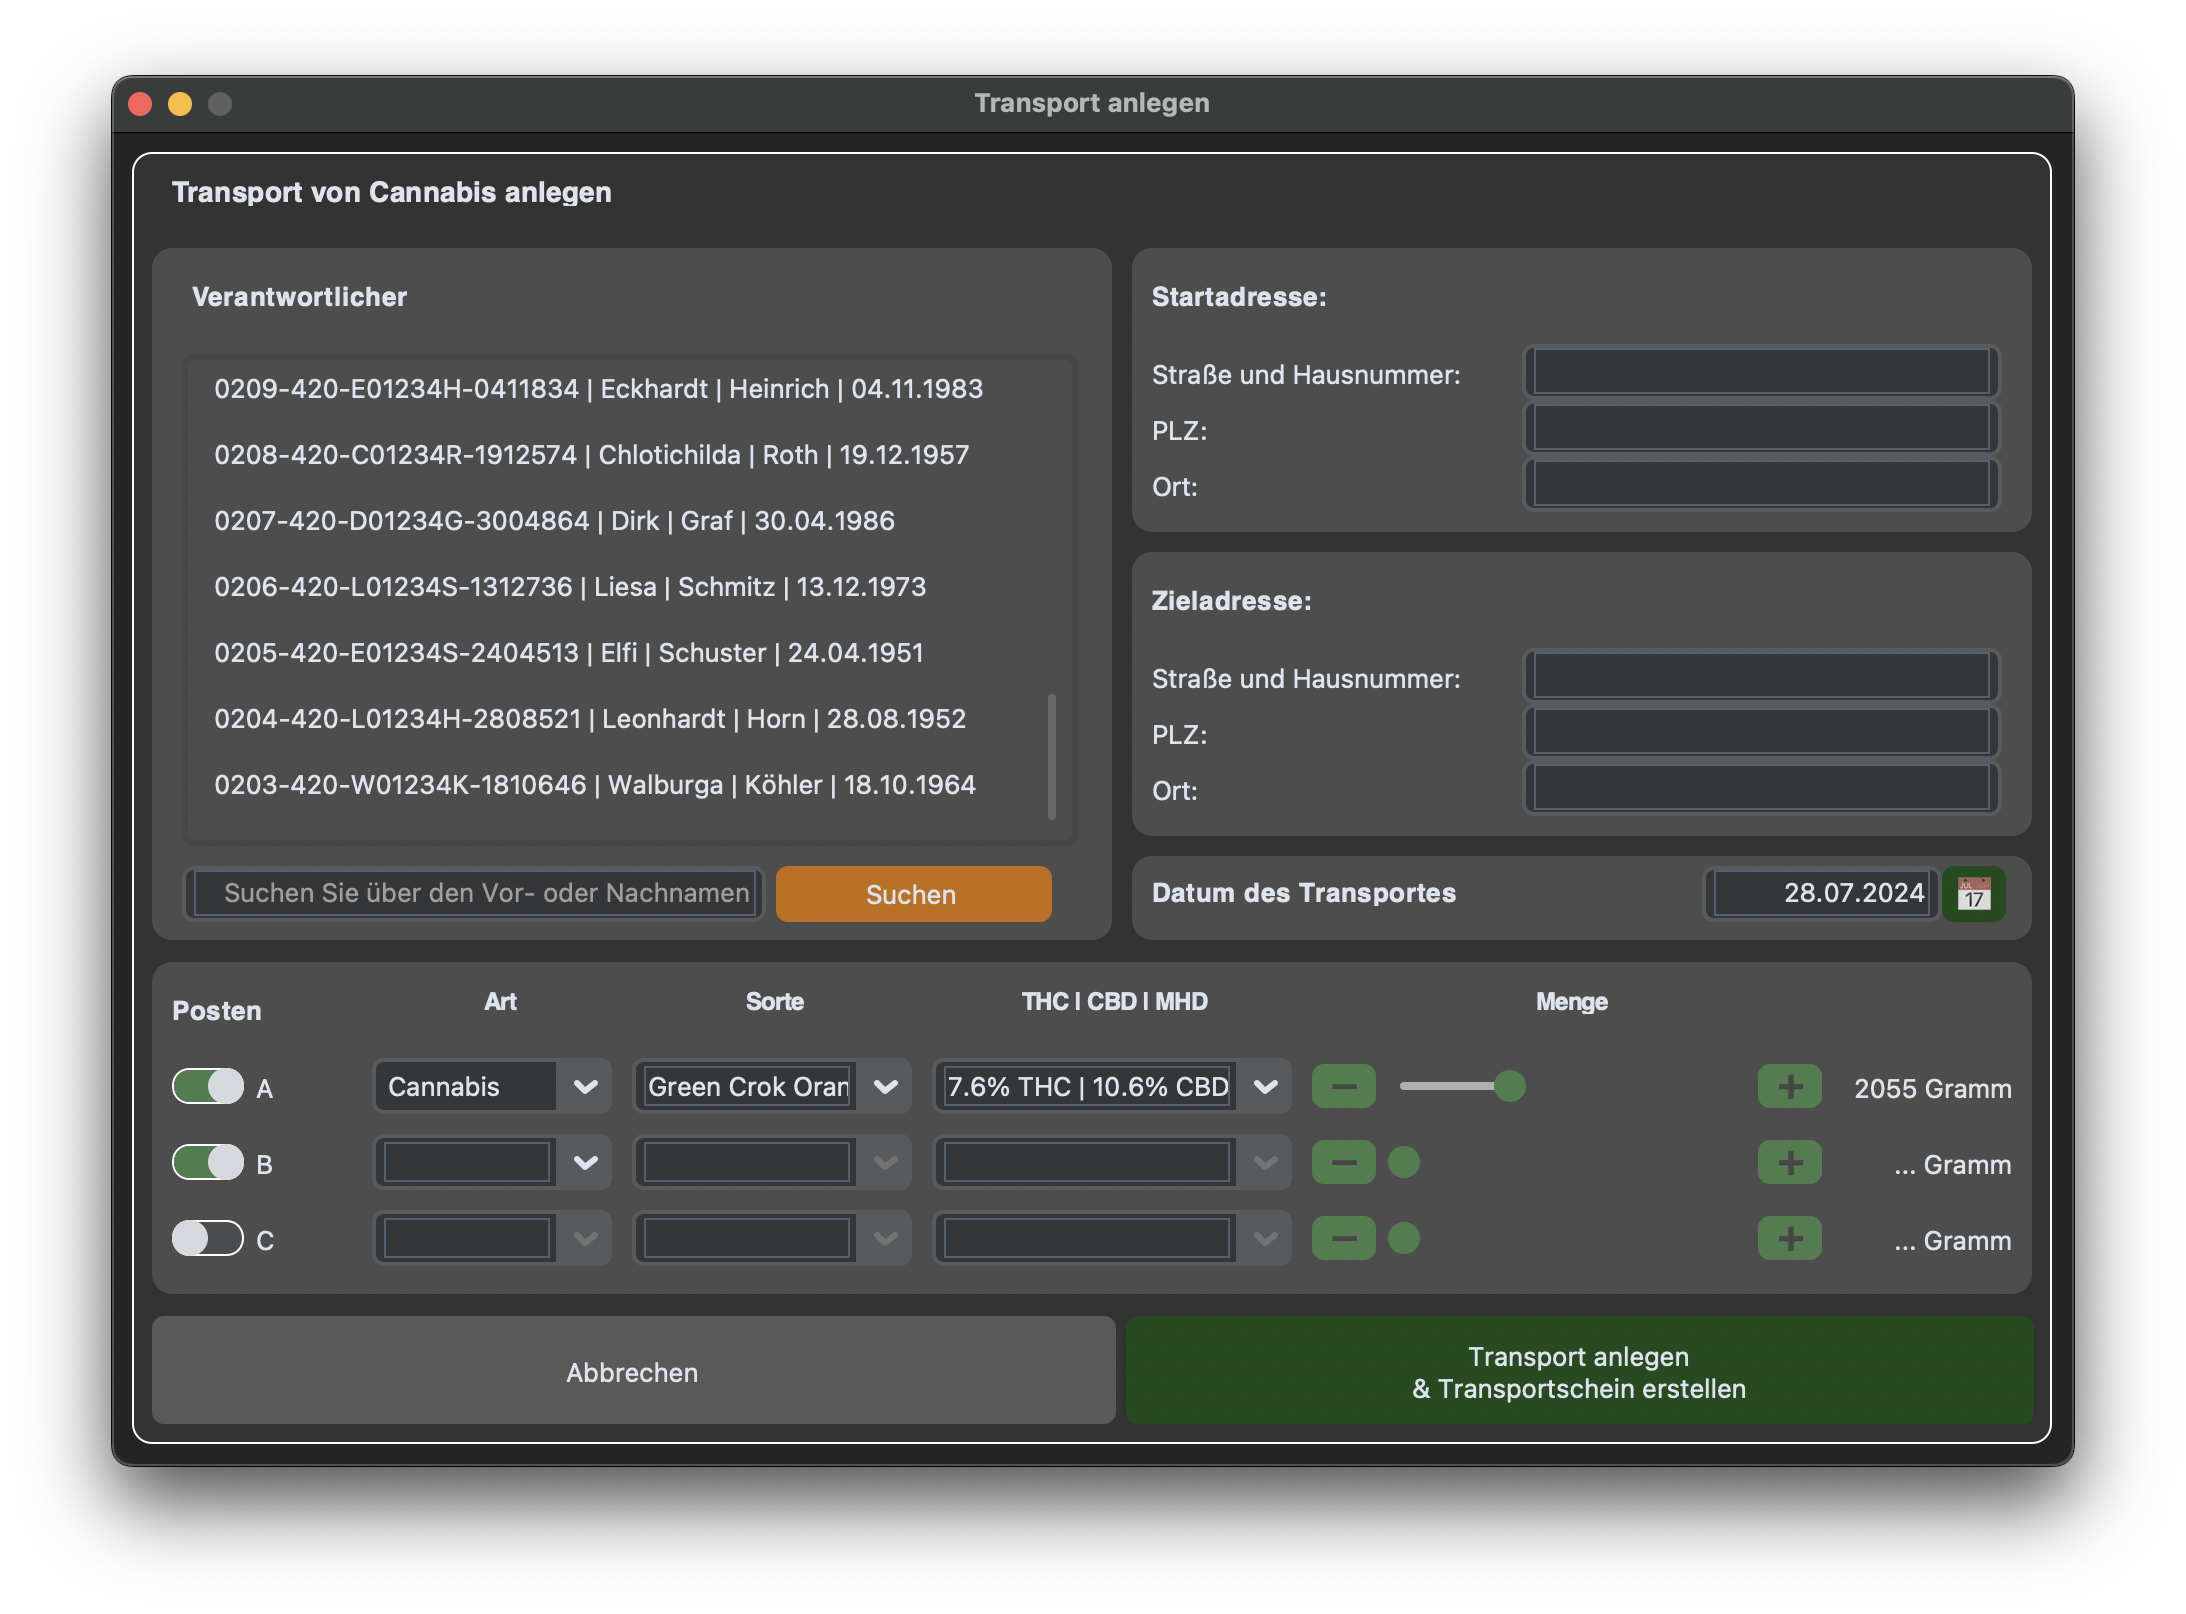The image size is (2186, 1614).
Task: Click plus button for Posten A amount
Action: tap(1789, 1087)
